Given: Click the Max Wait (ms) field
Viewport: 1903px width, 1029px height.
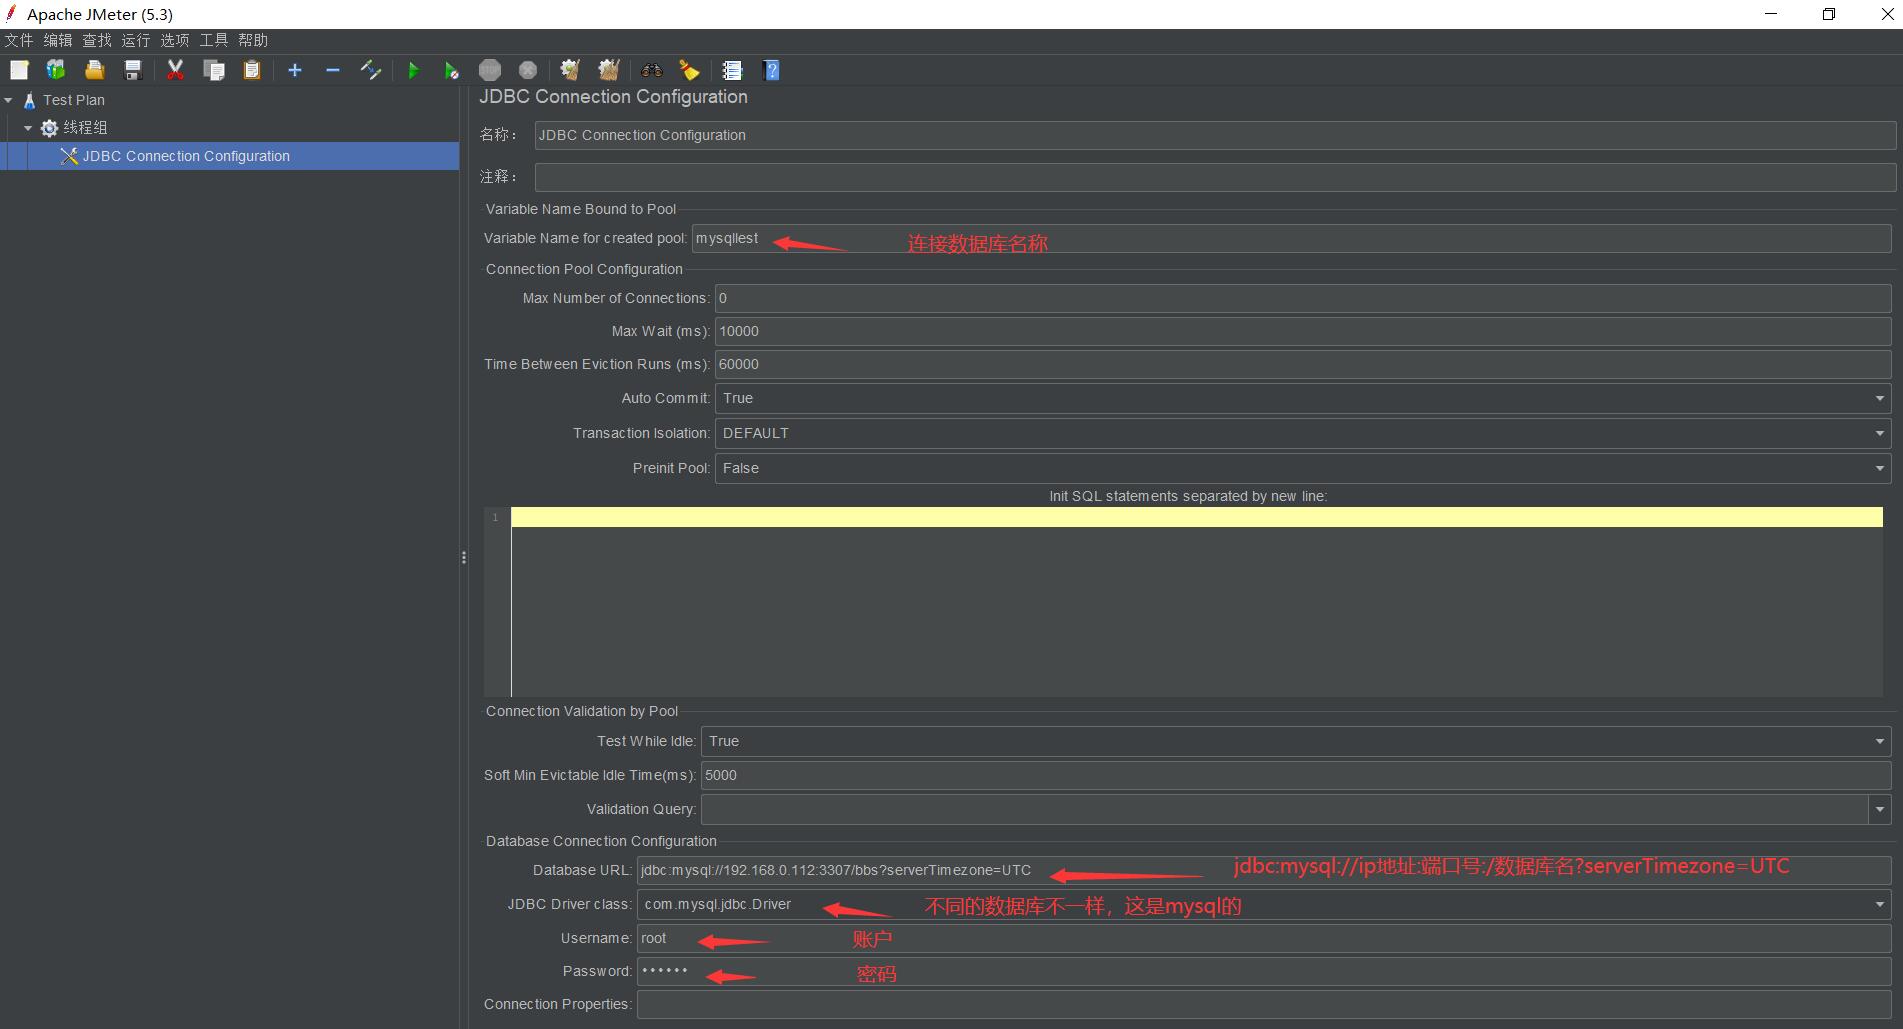Looking at the screenshot, I should (x=1303, y=331).
